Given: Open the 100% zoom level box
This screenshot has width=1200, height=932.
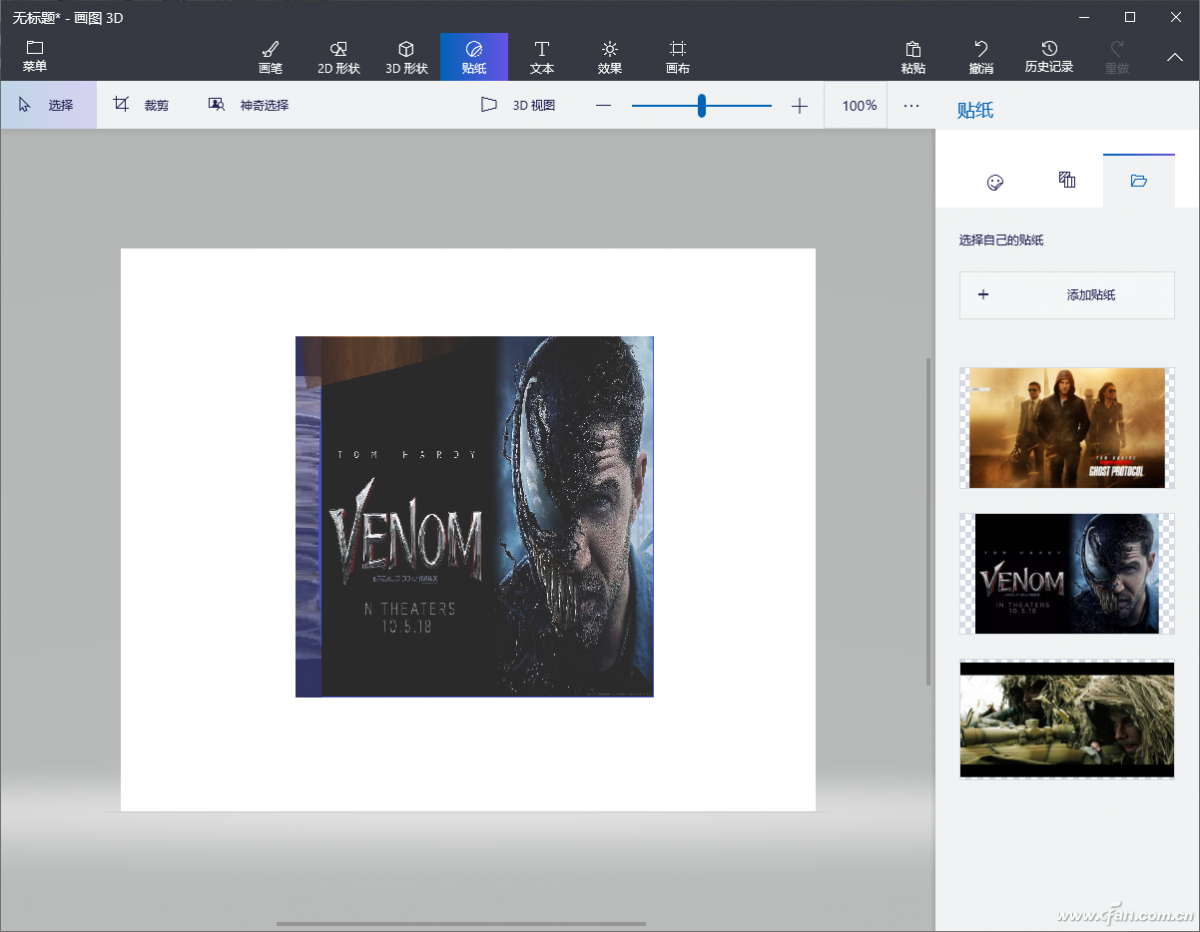Looking at the screenshot, I should tap(858, 105).
